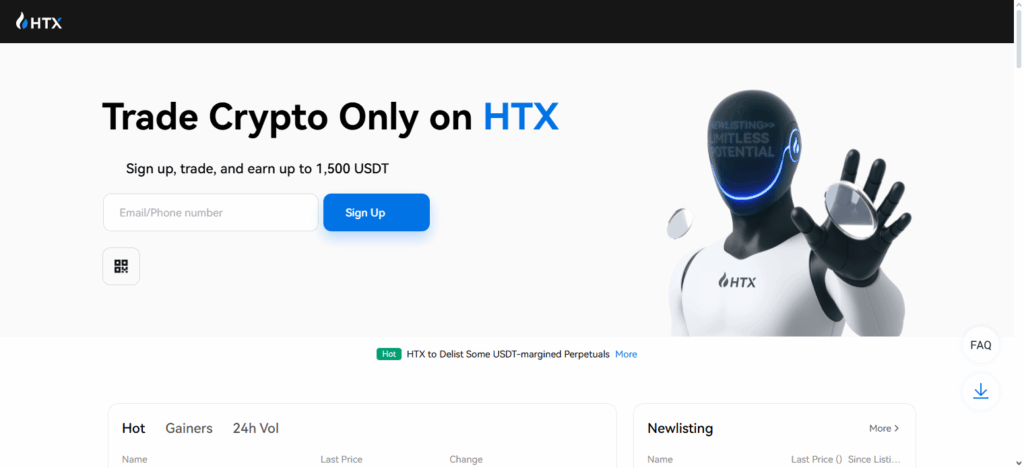Click the Email/Phone number field
The image size is (1024, 468).
coord(210,213)
